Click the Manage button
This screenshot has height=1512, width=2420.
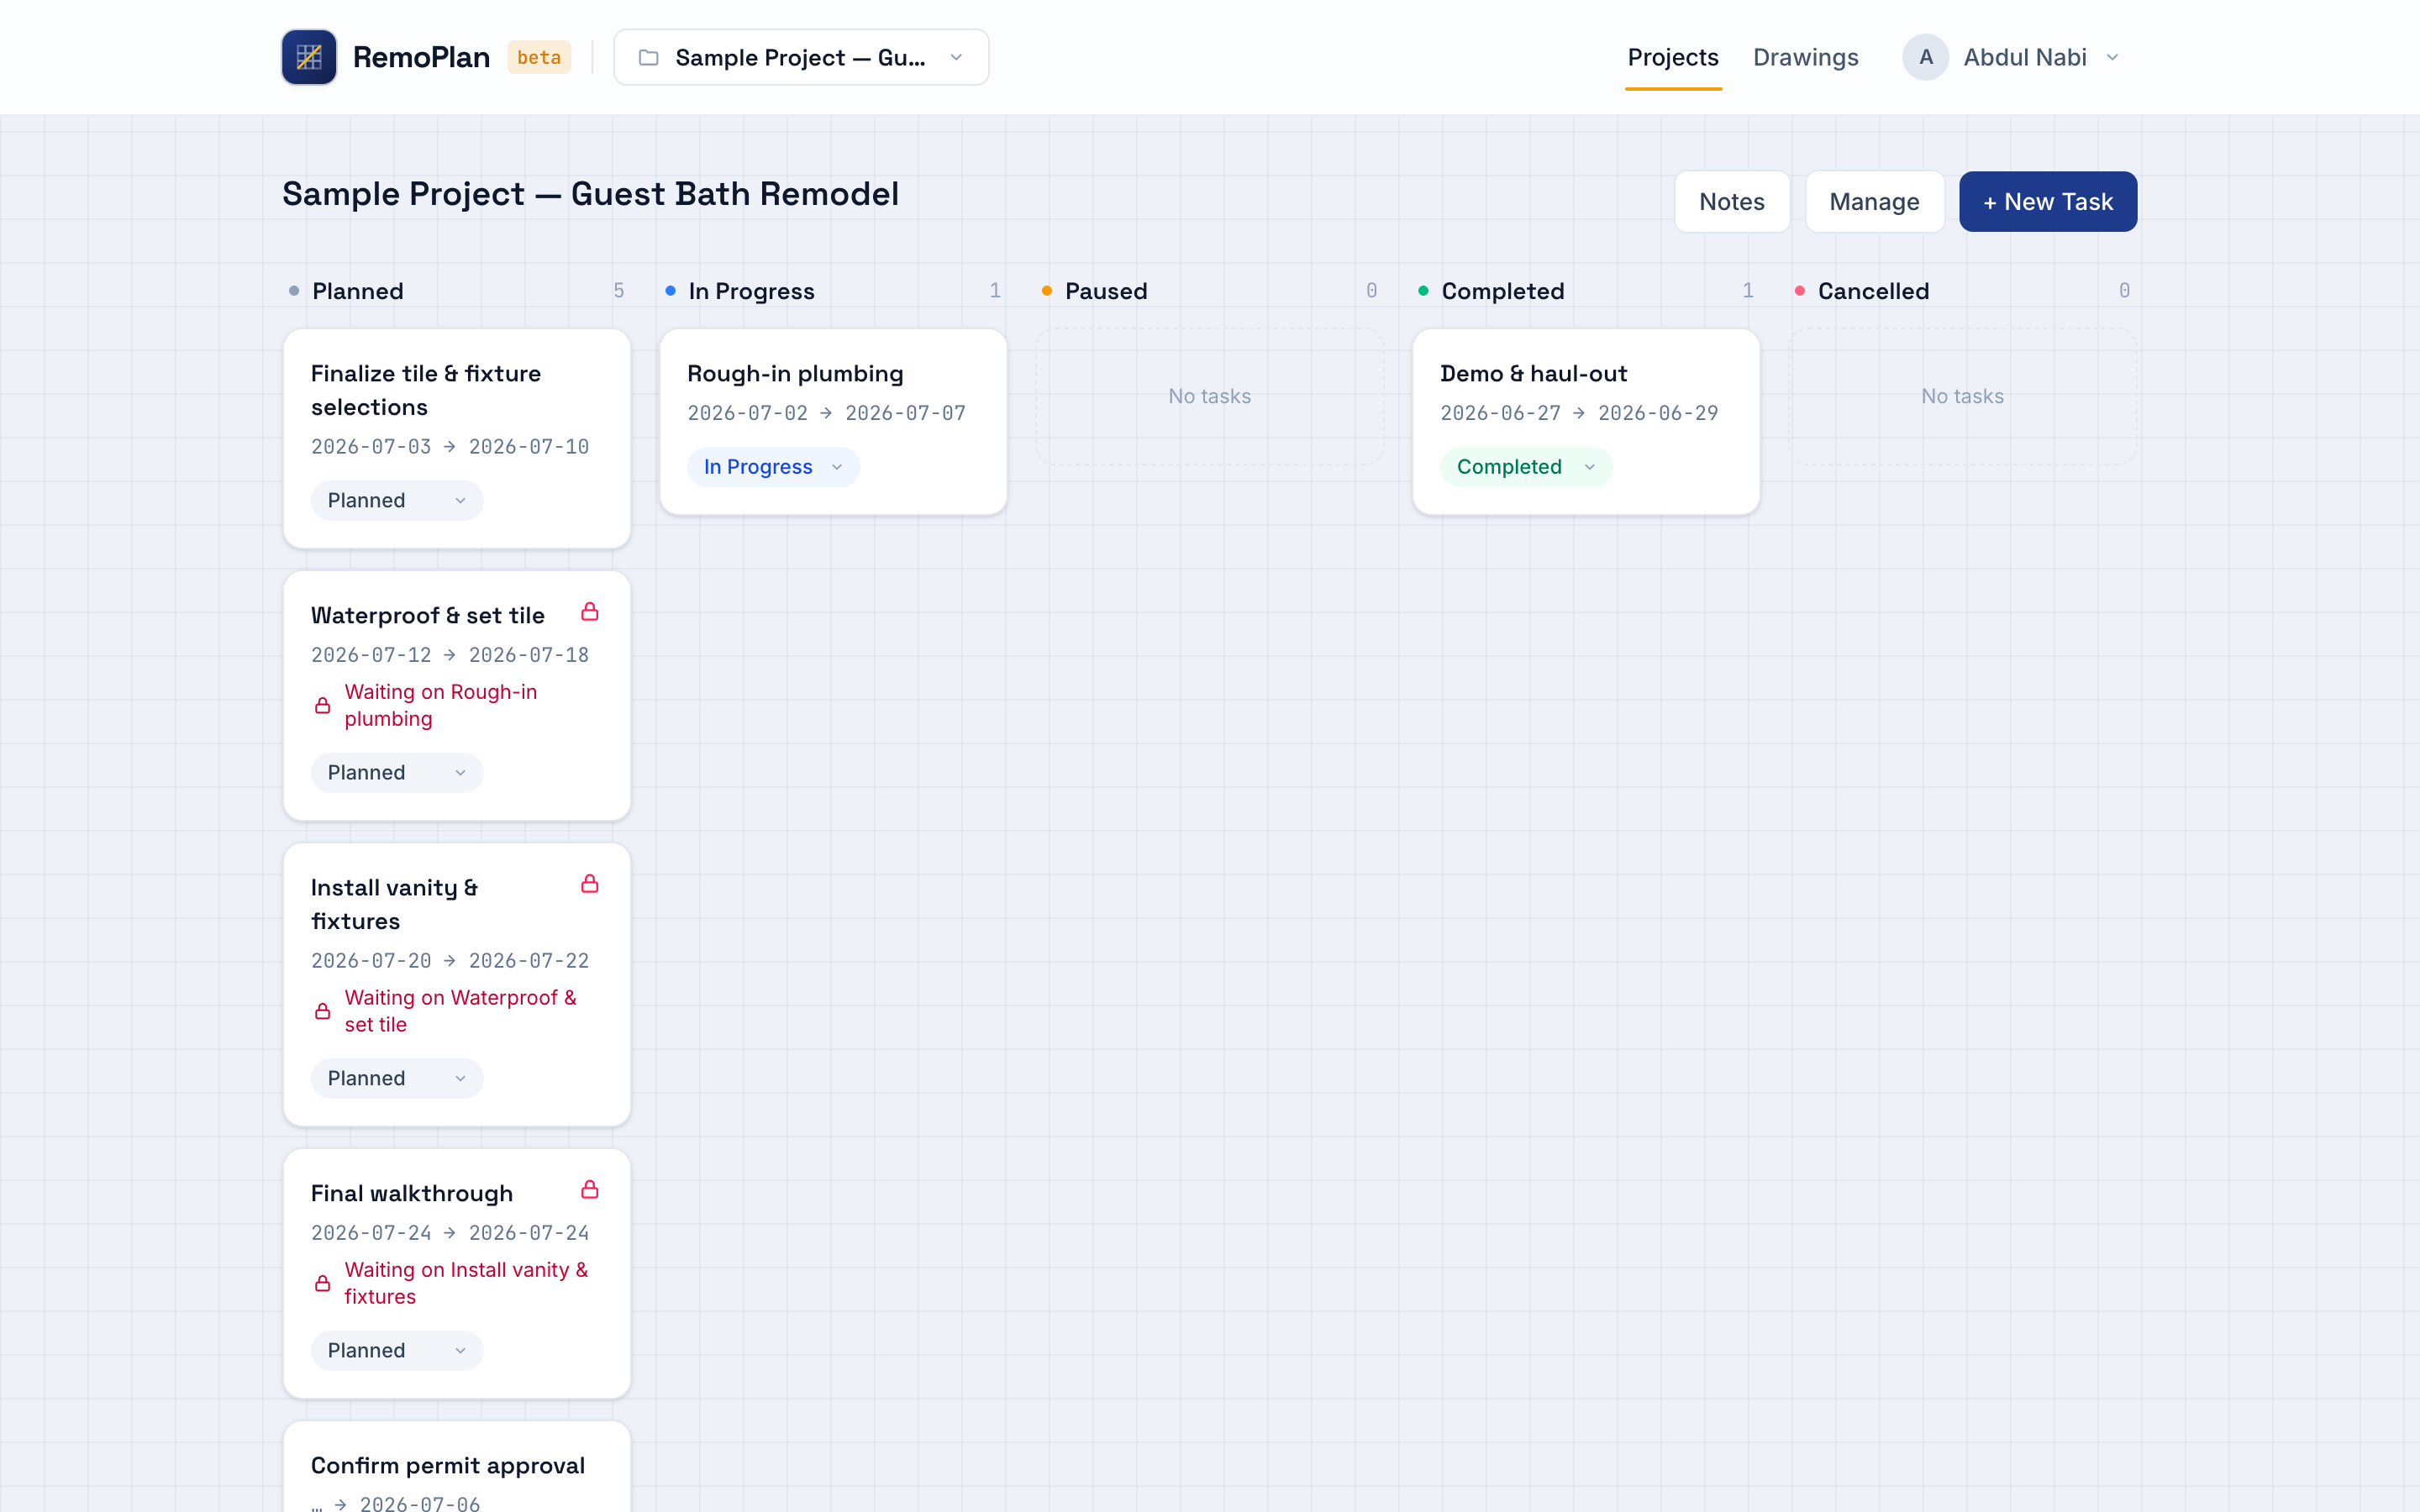tap(1874, 202)
